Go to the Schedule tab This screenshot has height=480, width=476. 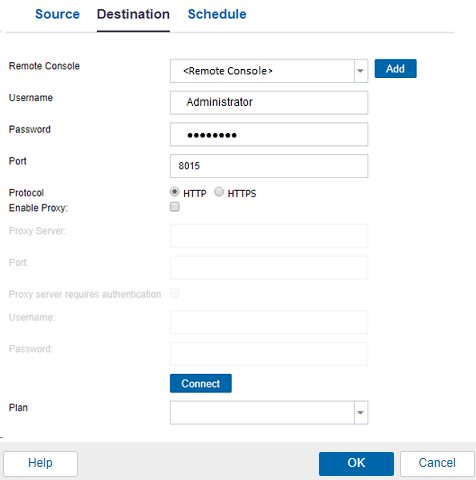(217, 14)
